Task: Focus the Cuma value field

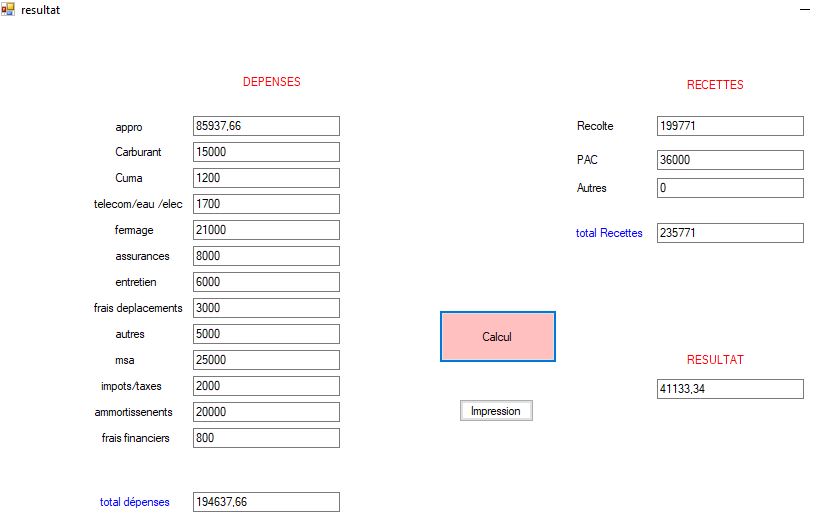Action: (266, 178)
